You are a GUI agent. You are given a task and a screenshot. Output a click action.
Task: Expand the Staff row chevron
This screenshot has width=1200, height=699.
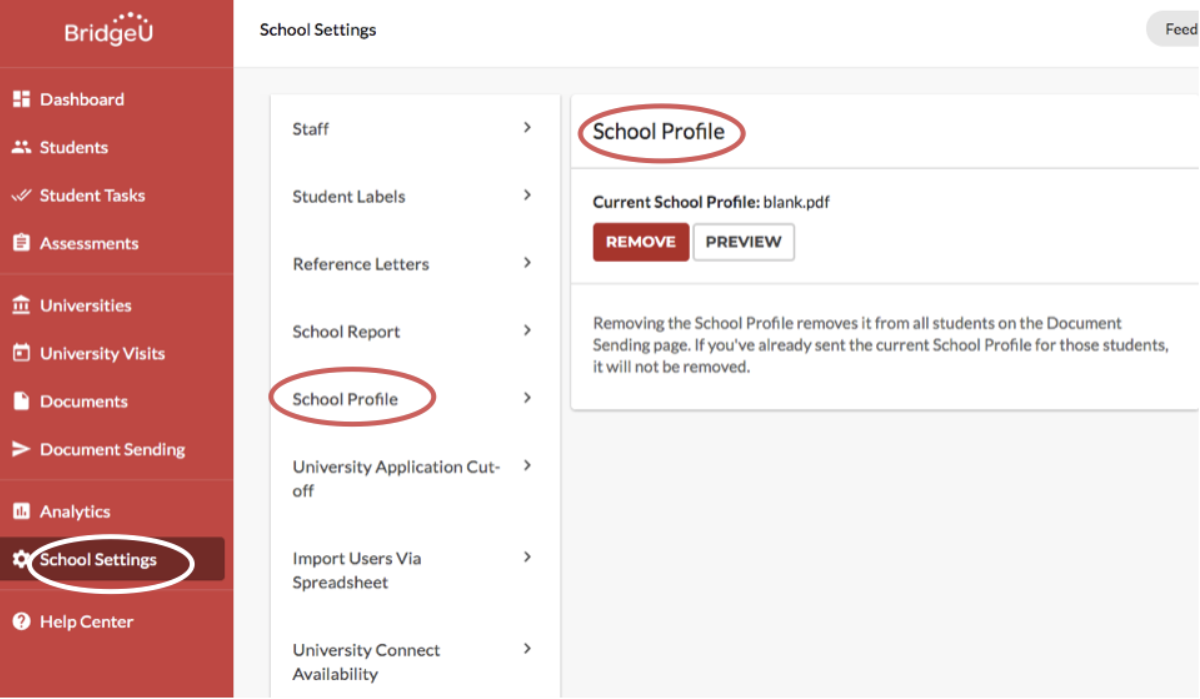click(x=527, y=128)
